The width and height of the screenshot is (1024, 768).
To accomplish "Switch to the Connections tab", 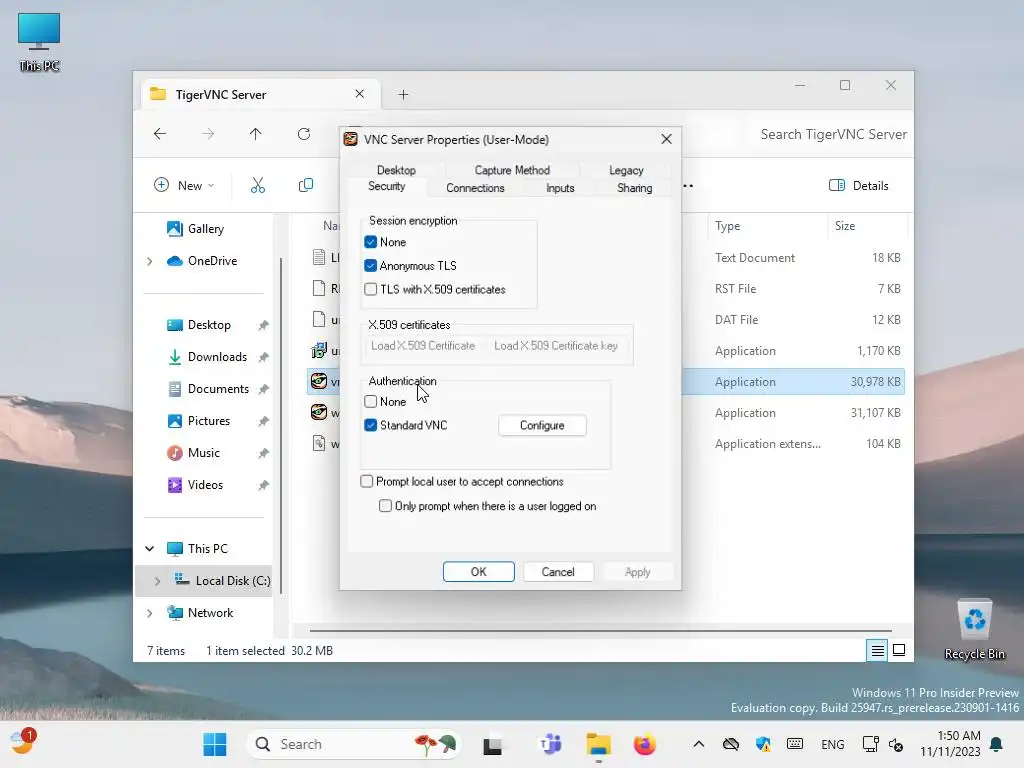I will pos(475,188).
